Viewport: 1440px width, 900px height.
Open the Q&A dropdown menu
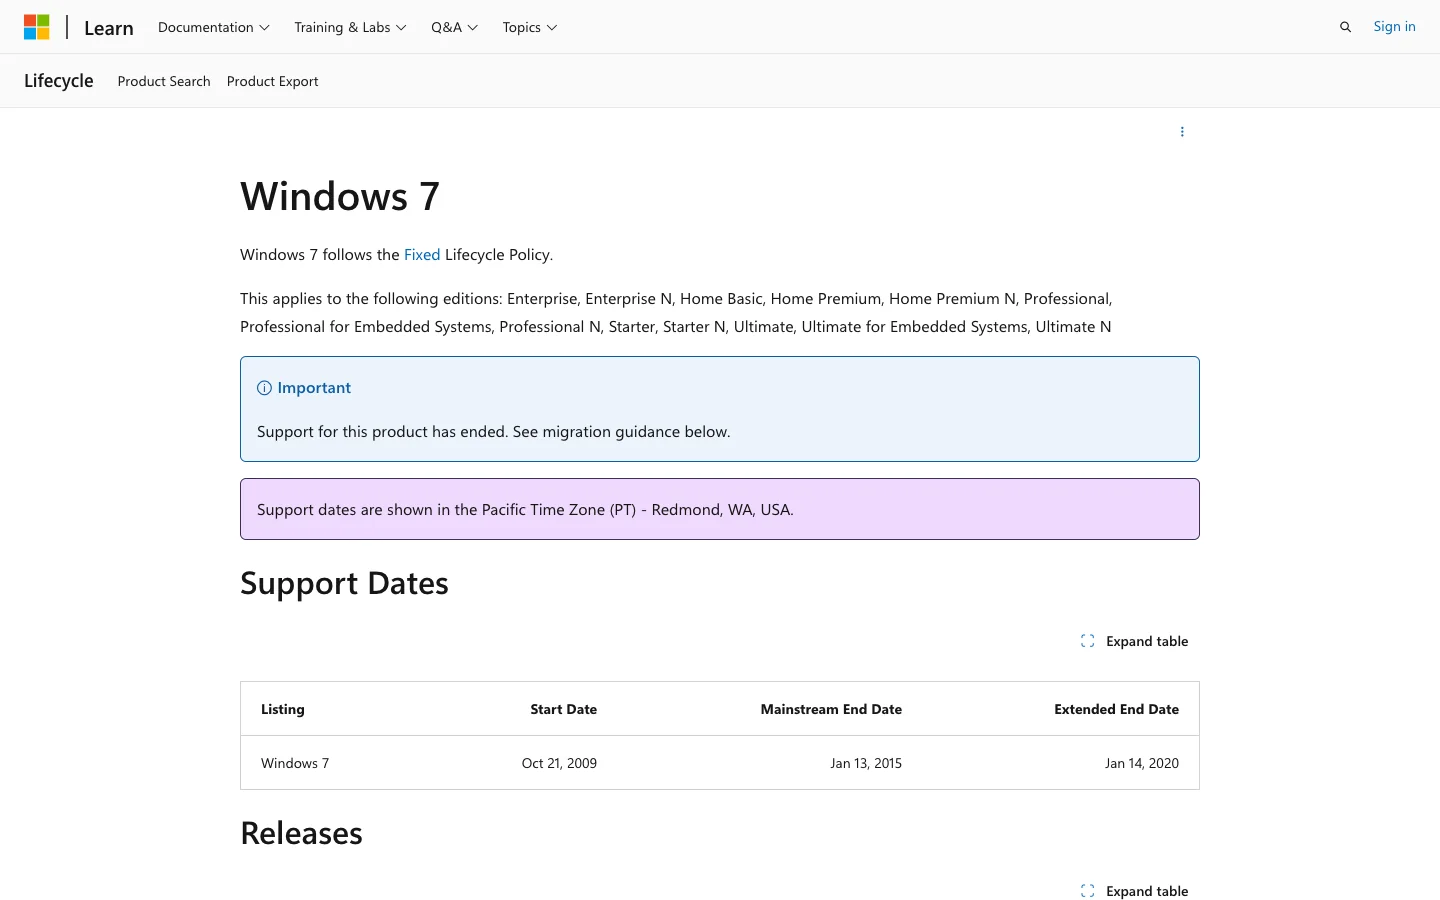pos(455,27)
